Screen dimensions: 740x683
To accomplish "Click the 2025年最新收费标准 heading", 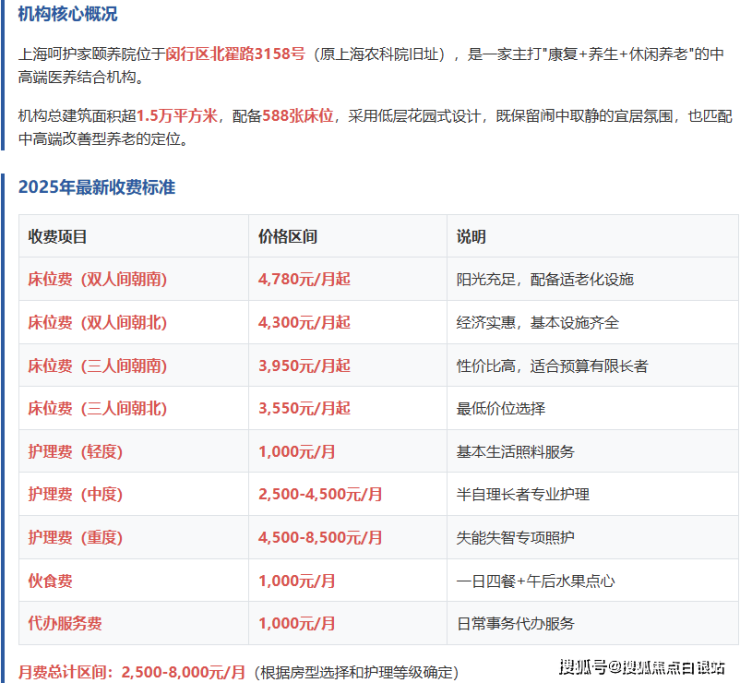I will 97,187.
